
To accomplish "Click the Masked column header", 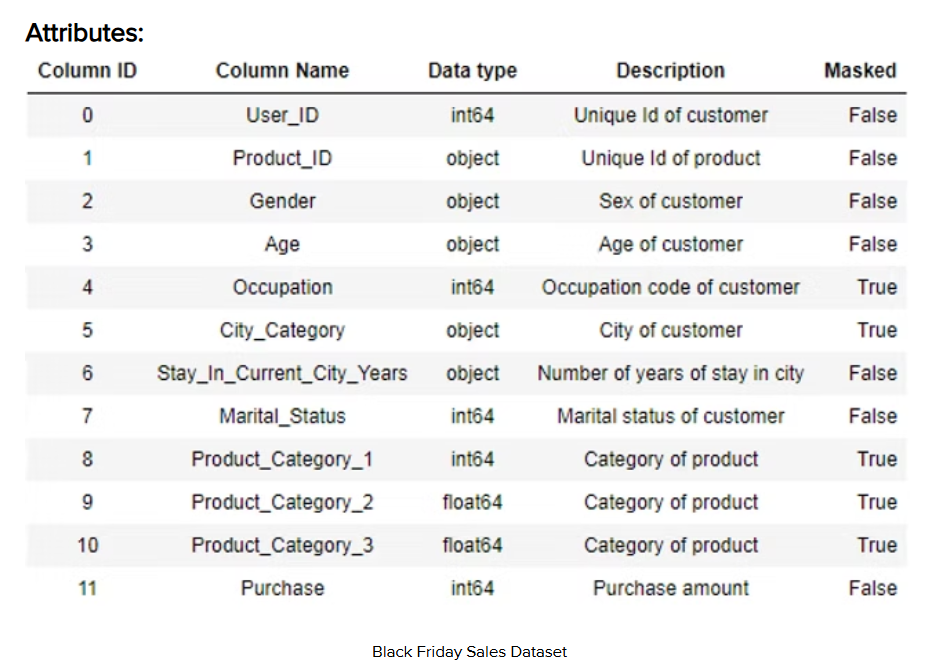I will (859, 71).
